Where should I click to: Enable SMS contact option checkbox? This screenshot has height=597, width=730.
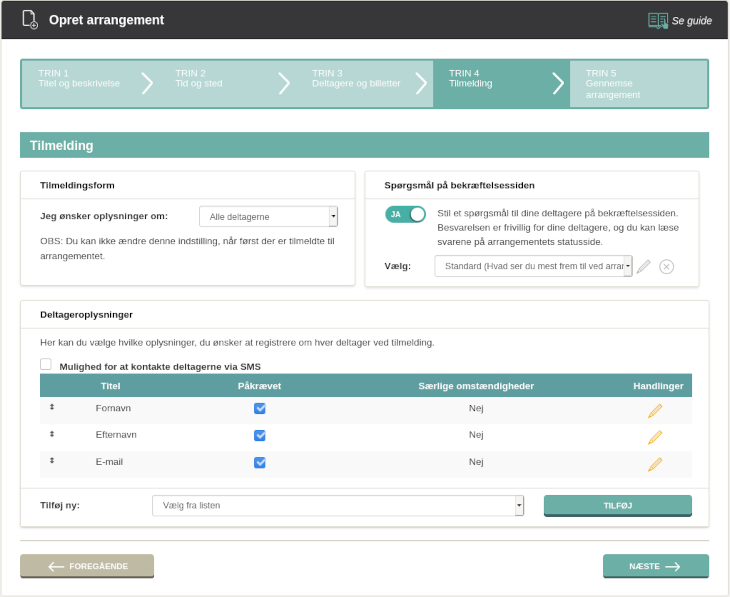coord(46,365)
